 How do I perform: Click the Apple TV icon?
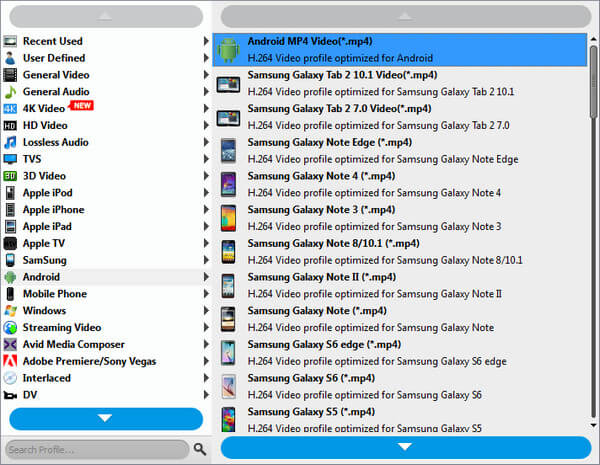tap(10, 243)
